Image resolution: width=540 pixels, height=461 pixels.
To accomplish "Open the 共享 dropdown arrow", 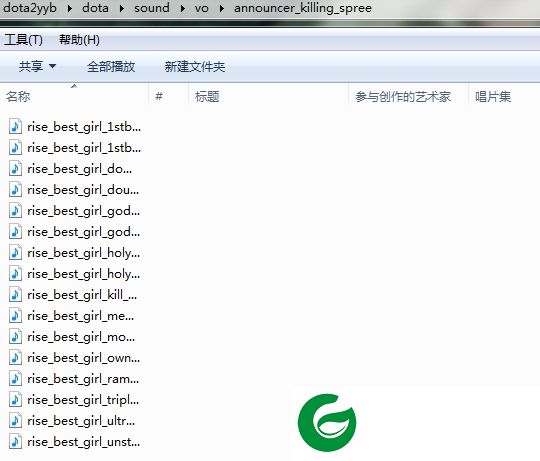I will click(x=52, y=66).
